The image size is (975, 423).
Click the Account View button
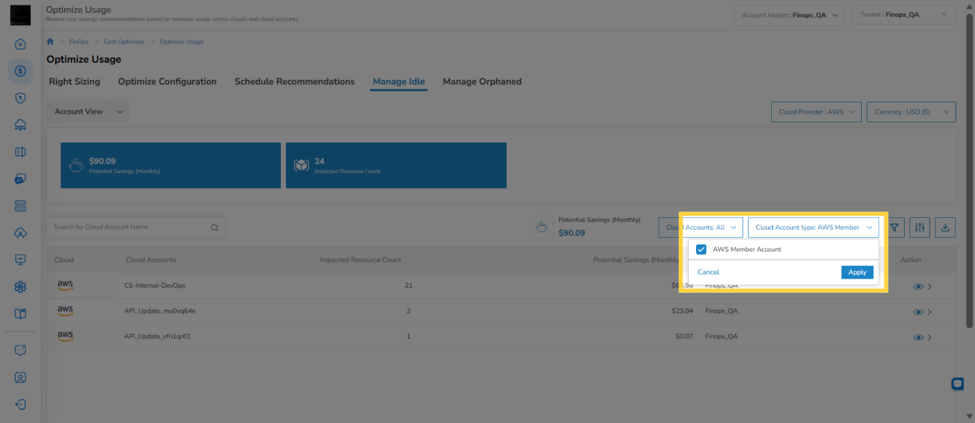coord(78,111)
